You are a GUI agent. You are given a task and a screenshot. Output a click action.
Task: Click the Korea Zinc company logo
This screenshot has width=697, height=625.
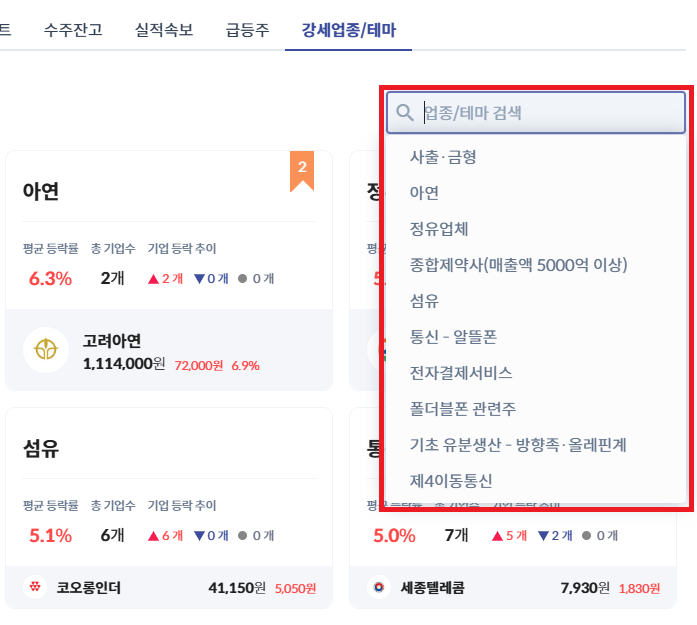pyautogui.click(x=46, y=350)
